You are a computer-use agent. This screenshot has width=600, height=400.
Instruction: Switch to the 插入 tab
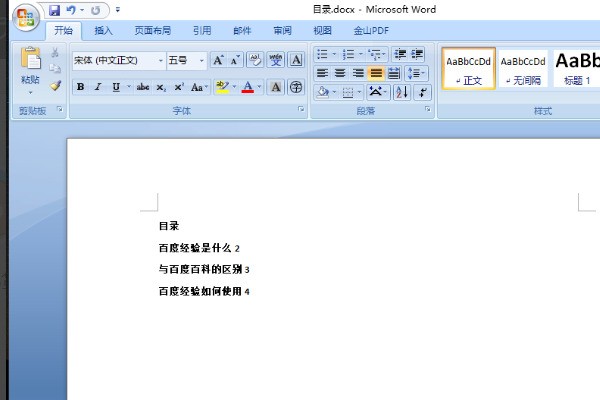tap(103, 31)
